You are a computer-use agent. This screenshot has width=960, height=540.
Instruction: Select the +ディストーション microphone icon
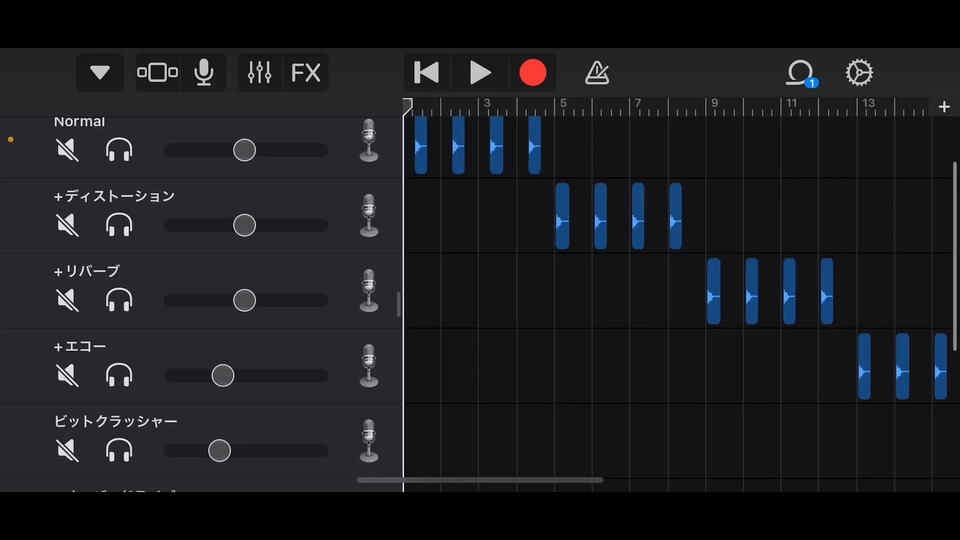(369, 216)
